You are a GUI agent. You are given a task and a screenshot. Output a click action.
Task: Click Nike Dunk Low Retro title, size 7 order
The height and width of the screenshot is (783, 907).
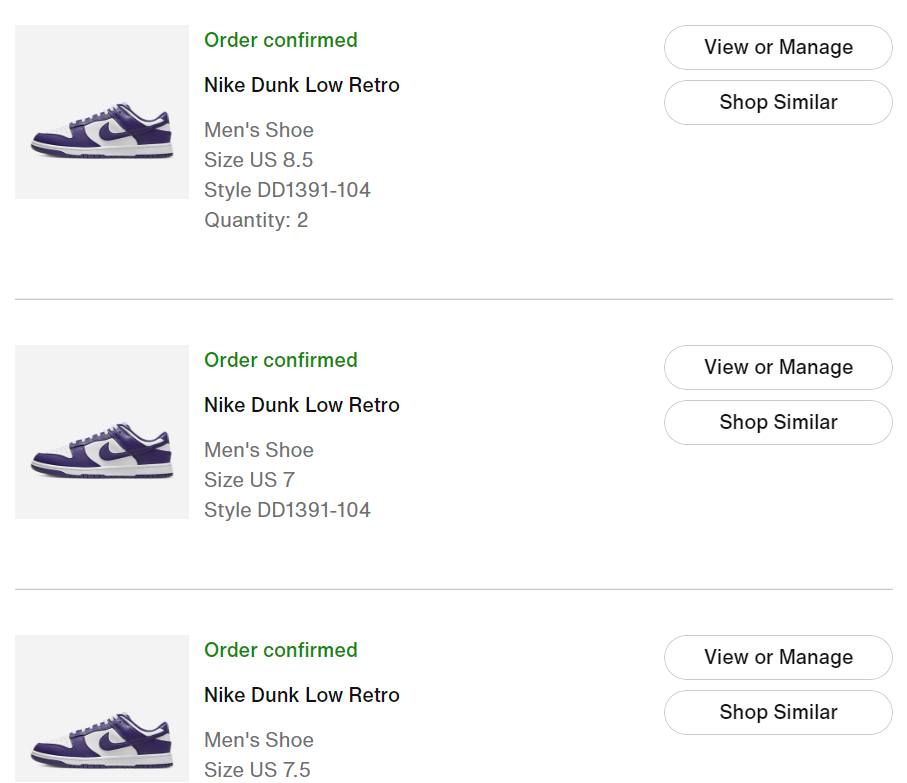tap(302, 405)
